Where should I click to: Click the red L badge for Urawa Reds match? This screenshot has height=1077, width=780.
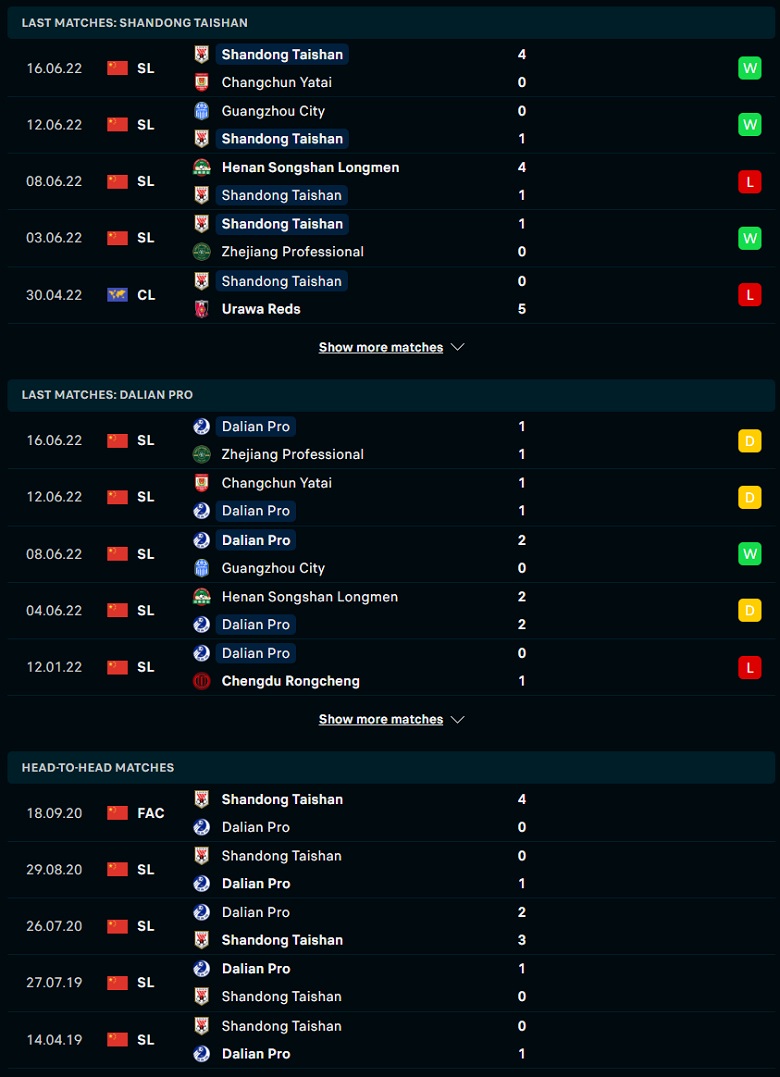[x=750, y=295]
